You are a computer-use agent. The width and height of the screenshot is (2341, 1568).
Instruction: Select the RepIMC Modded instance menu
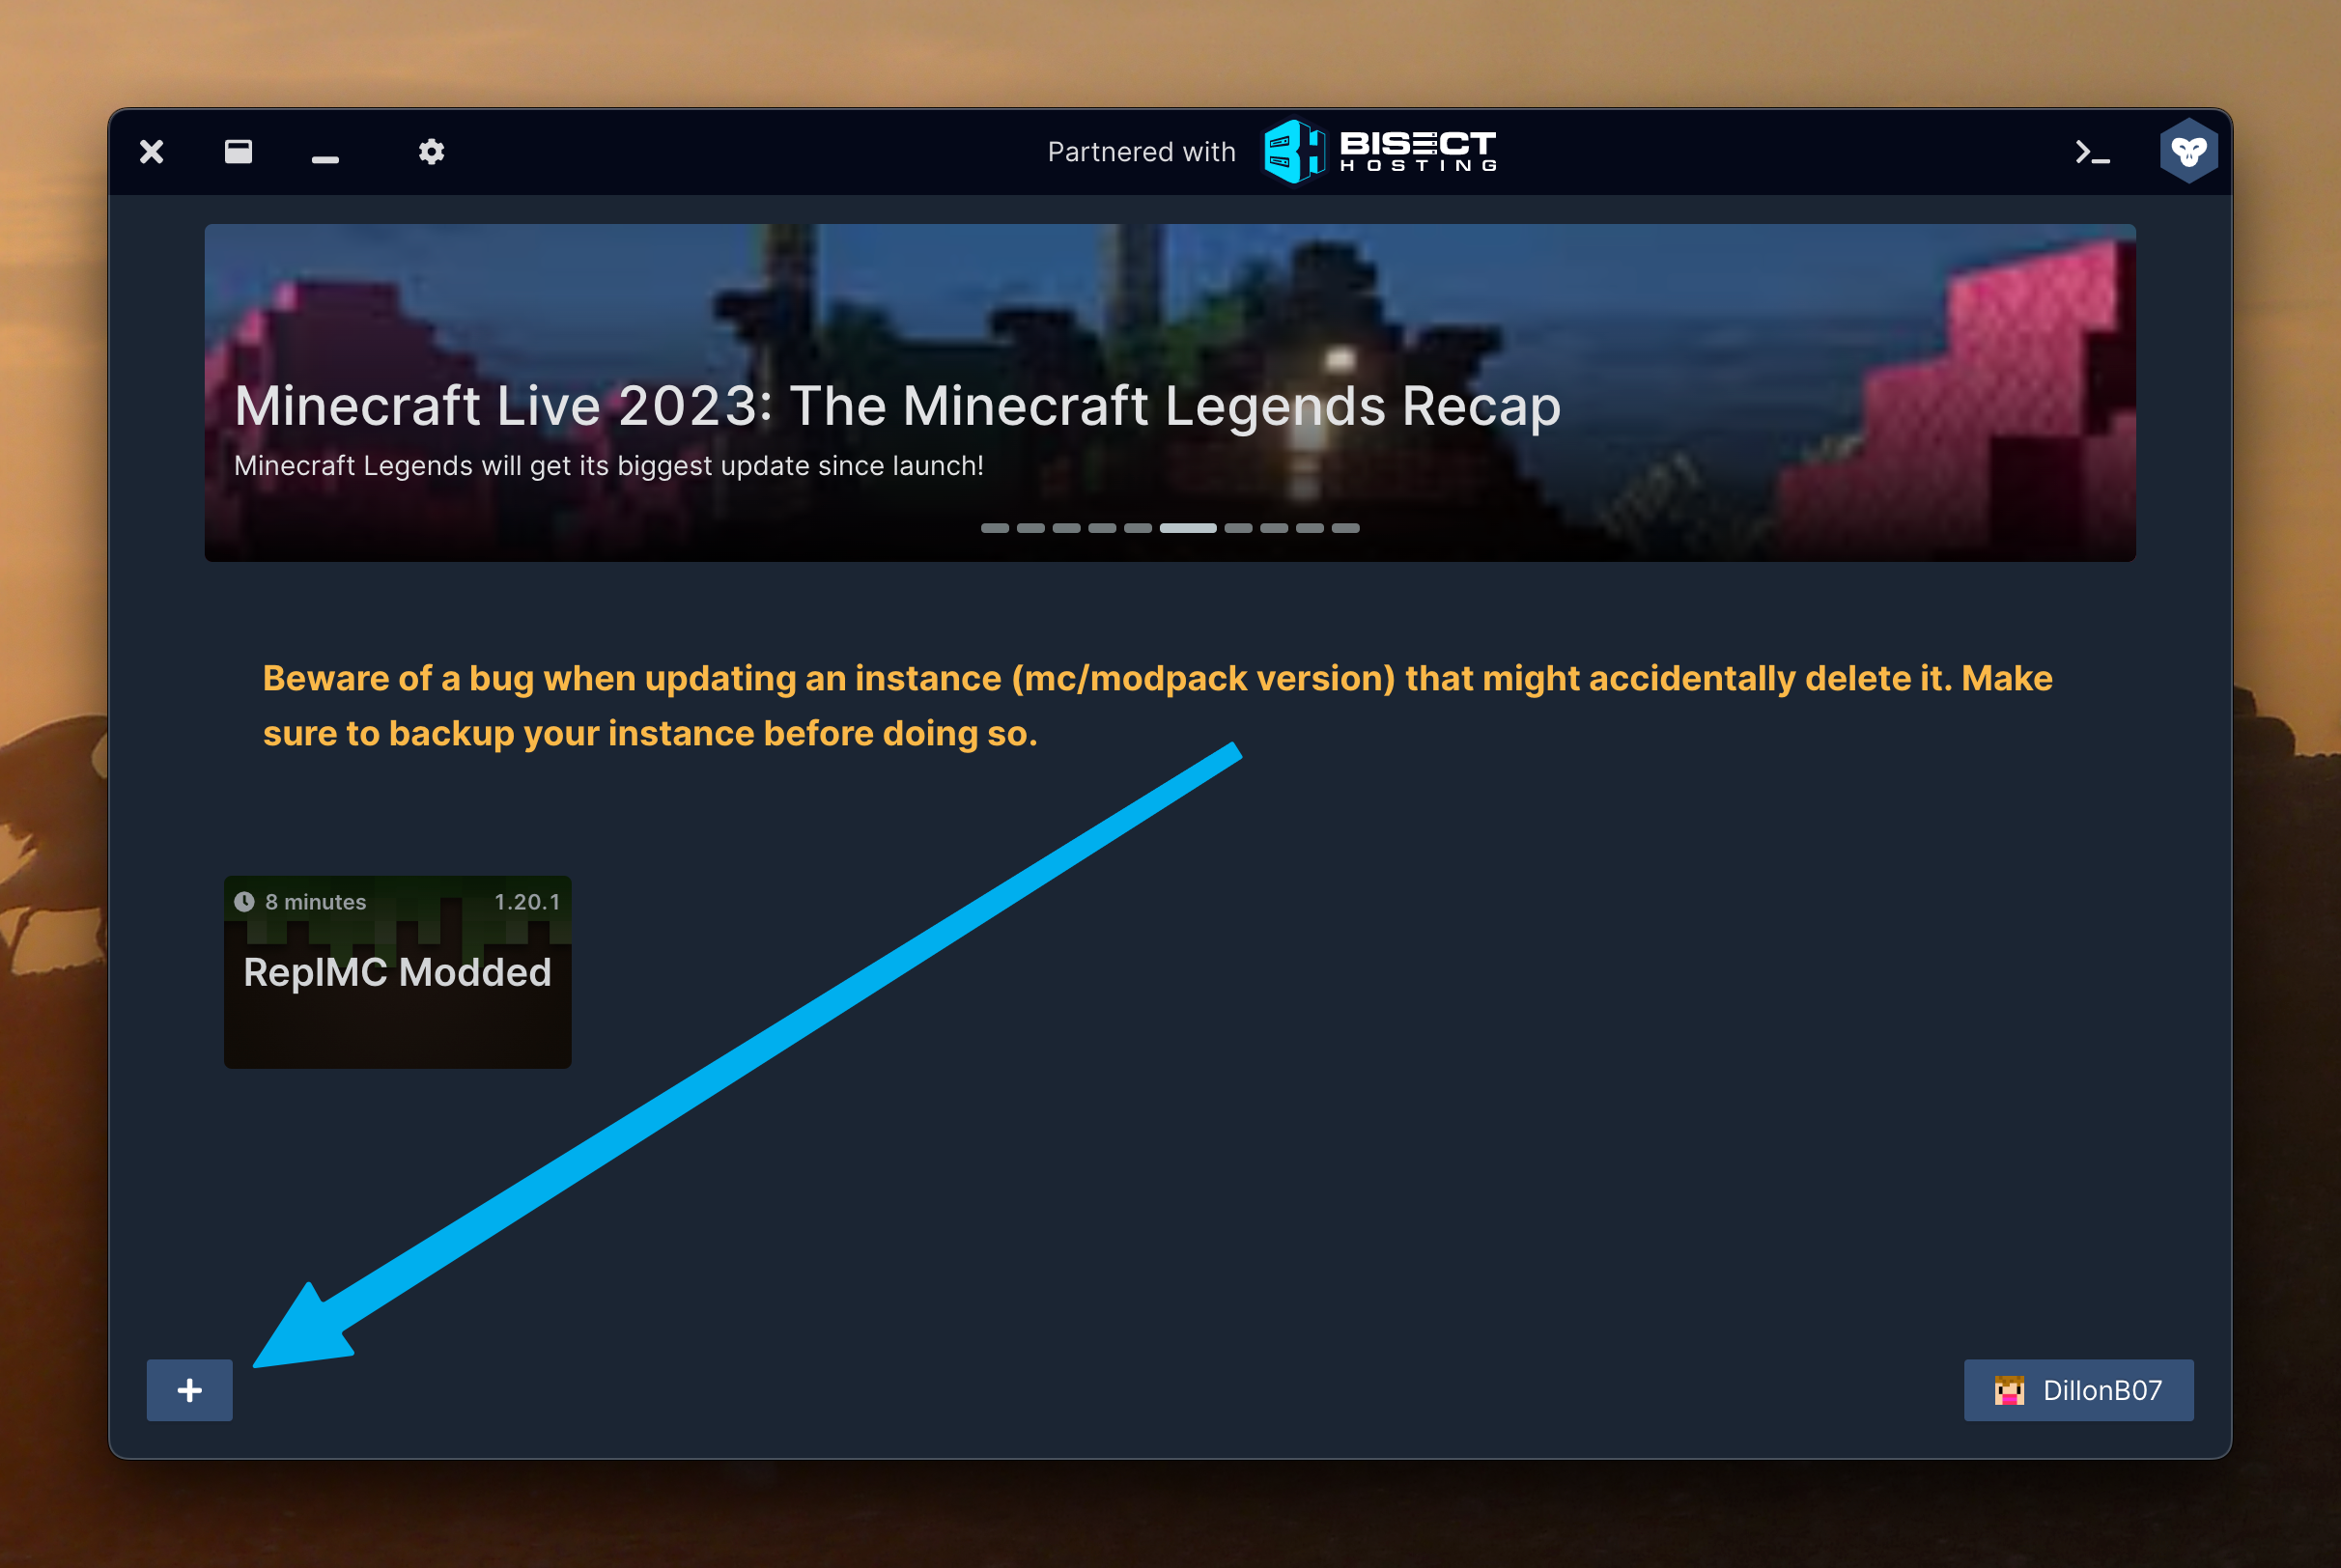tap(397, 975)
